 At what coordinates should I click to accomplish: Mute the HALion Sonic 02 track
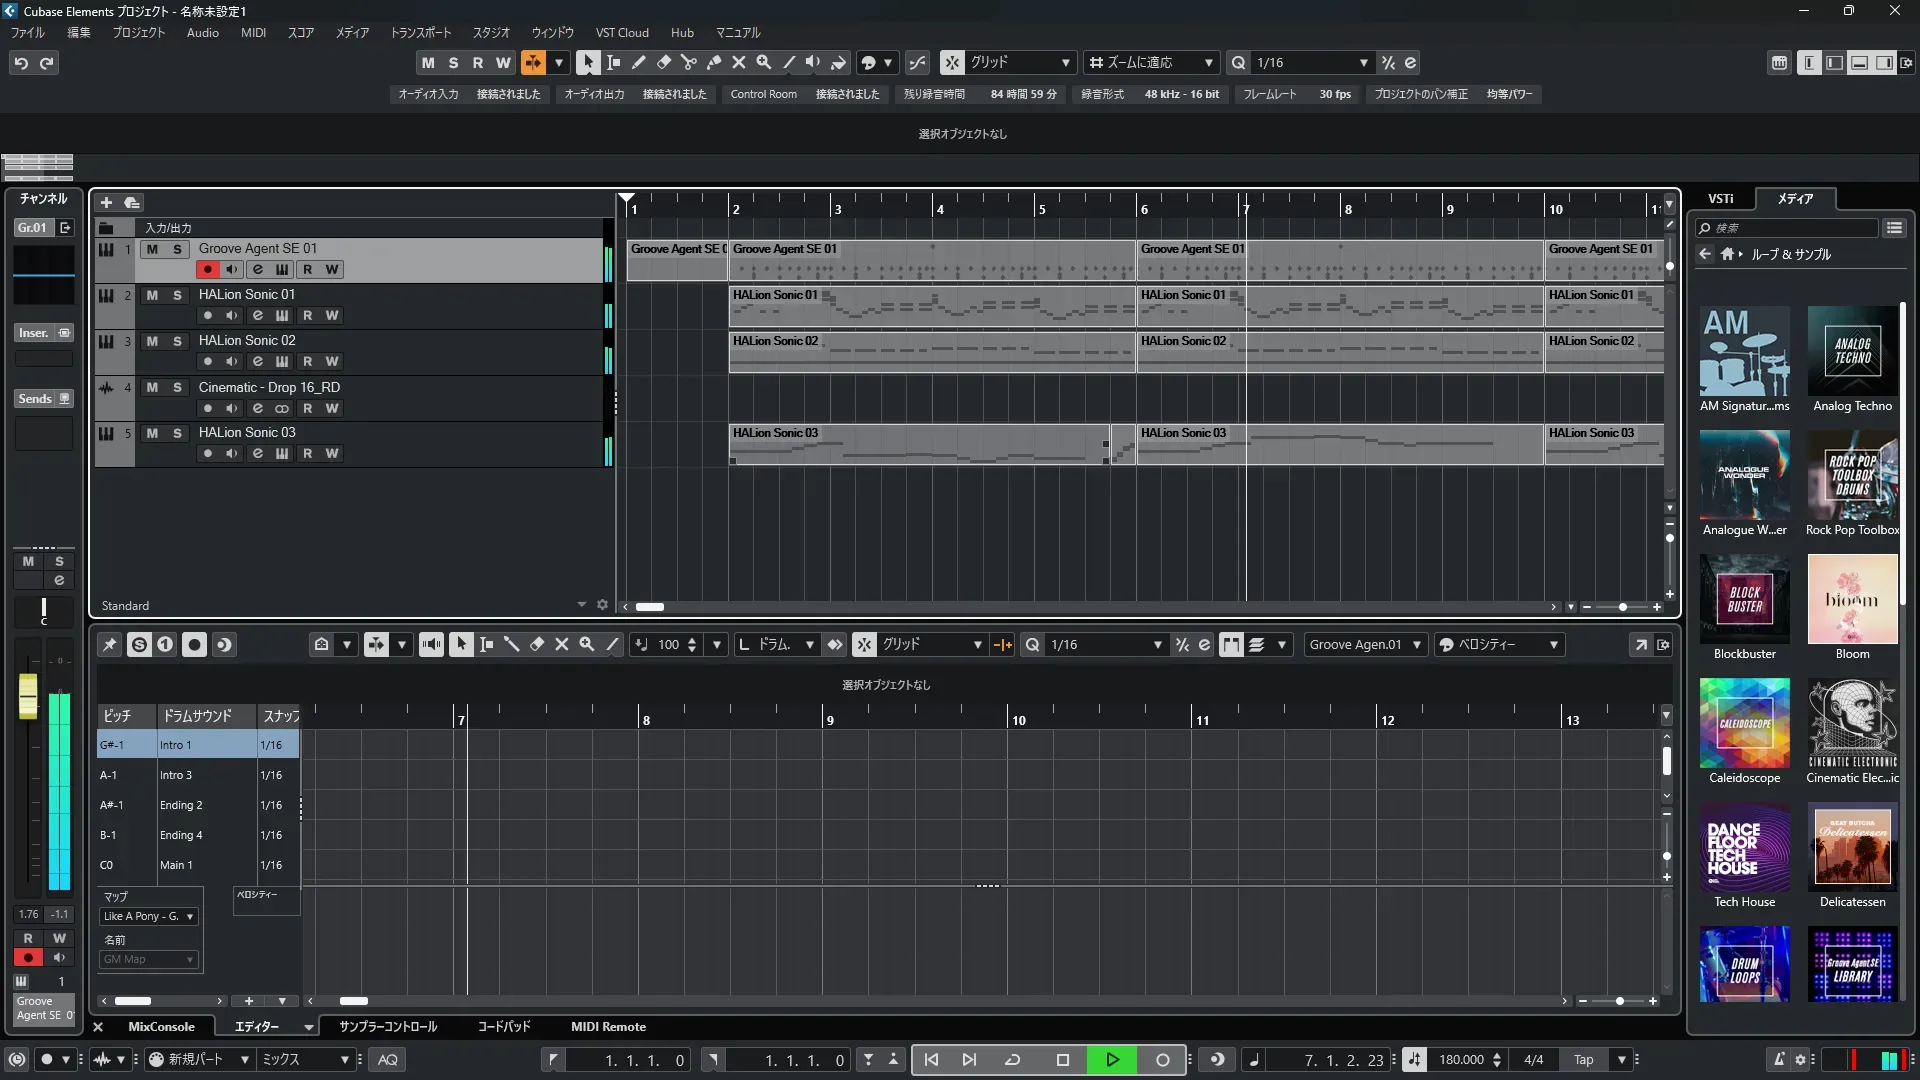pos(152,341)
